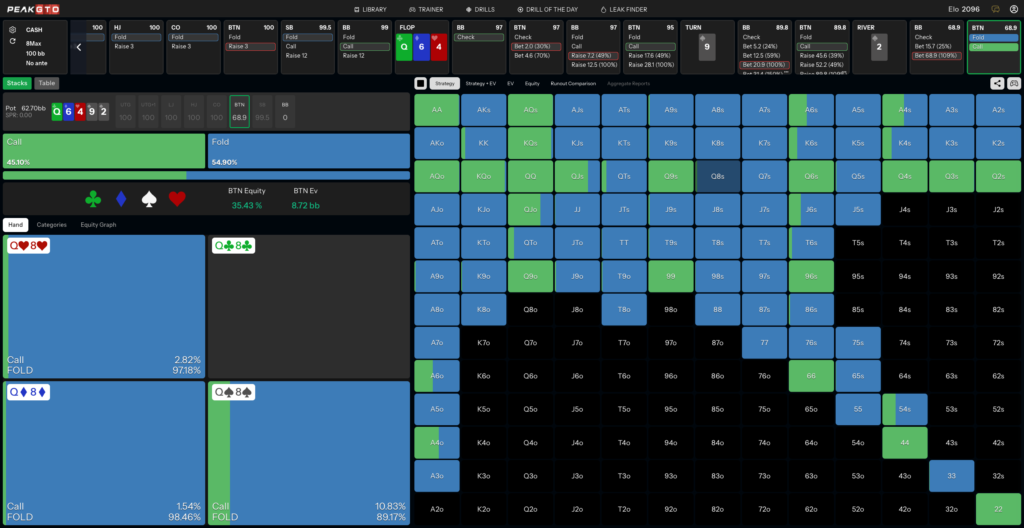Select the Q♠8♠ hand combo card
The image size is (1024, 528).
tap(309, 453)
